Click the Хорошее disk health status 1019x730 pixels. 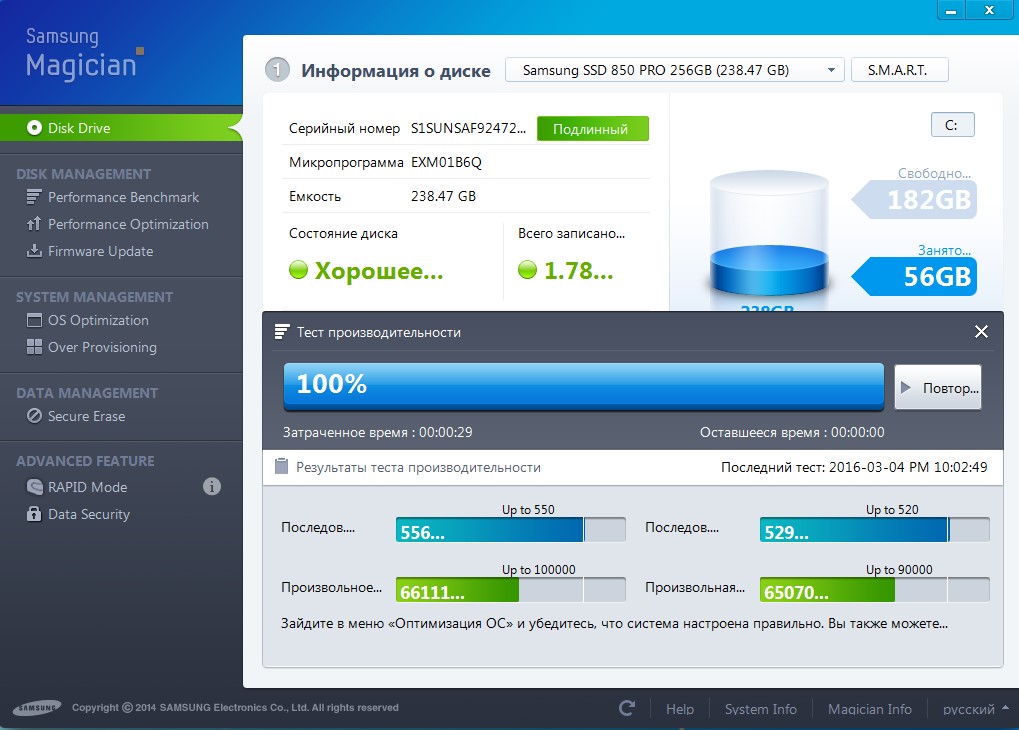379,270
